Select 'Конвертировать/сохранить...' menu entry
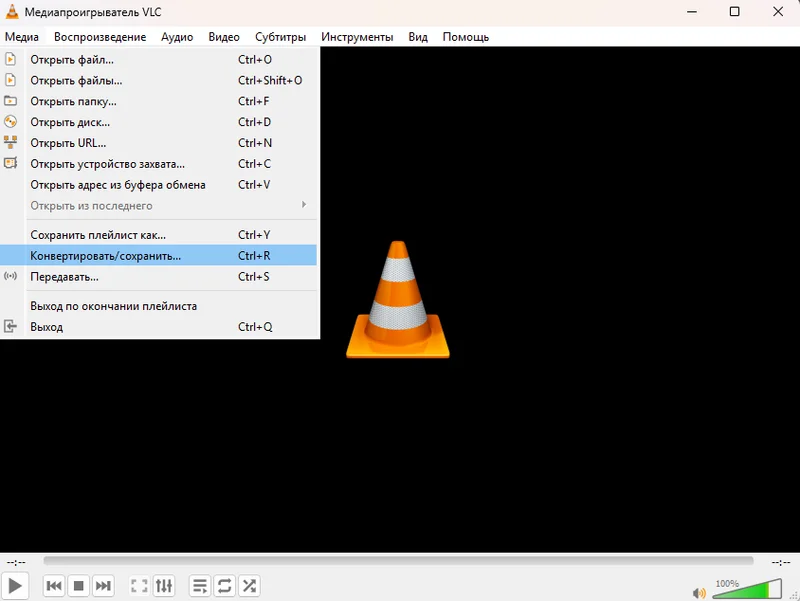 [106, 256]
